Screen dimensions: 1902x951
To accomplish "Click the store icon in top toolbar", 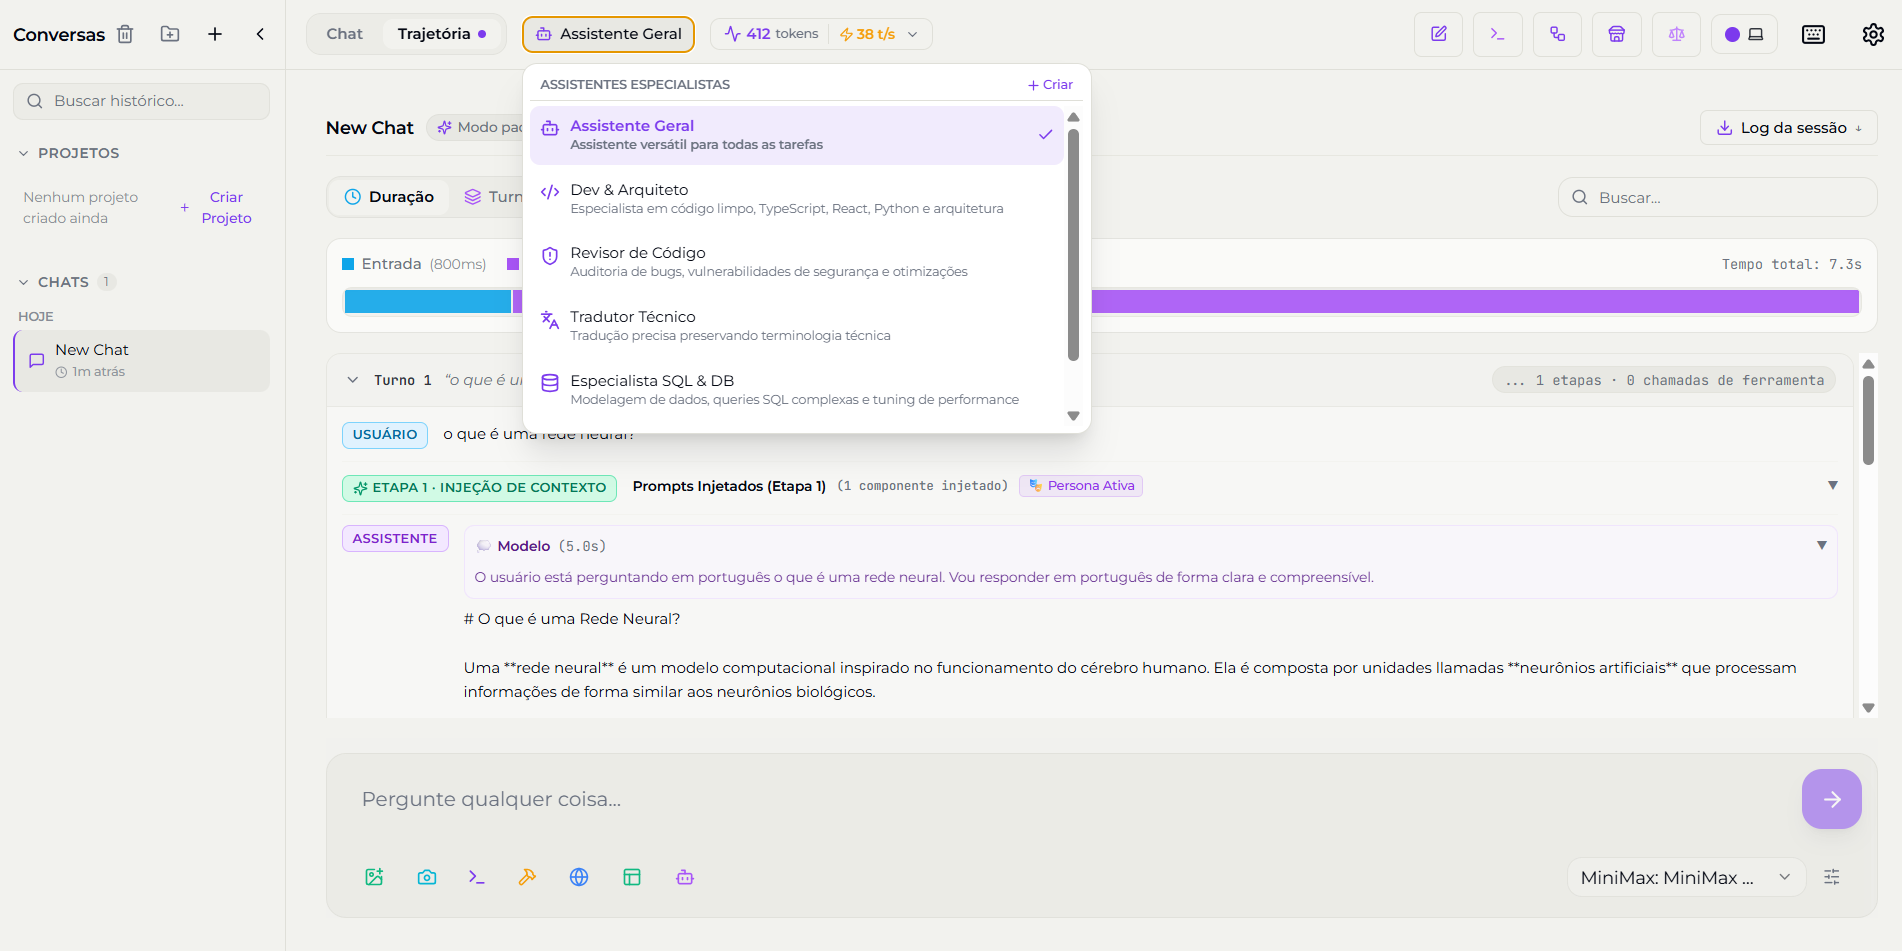I will coord(1617,34).
